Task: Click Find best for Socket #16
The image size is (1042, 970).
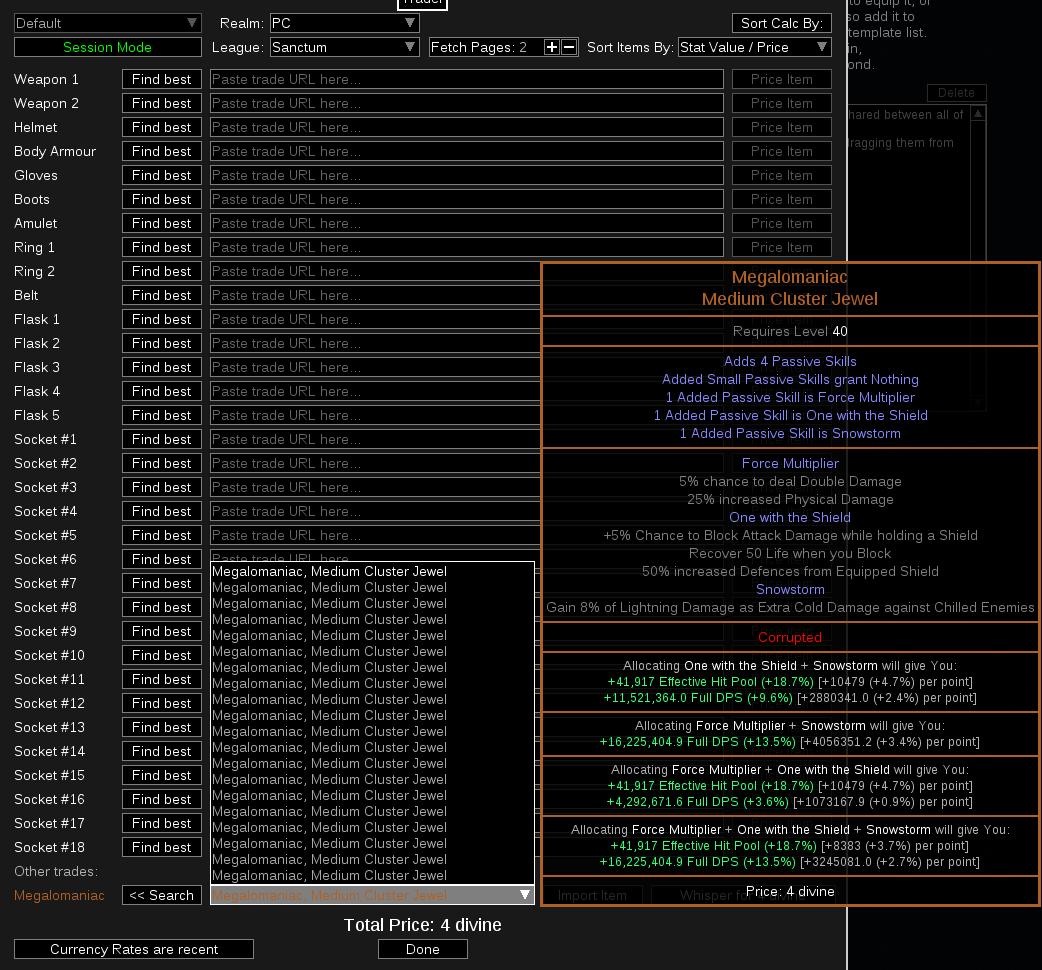Action: [x=161, y=799]
